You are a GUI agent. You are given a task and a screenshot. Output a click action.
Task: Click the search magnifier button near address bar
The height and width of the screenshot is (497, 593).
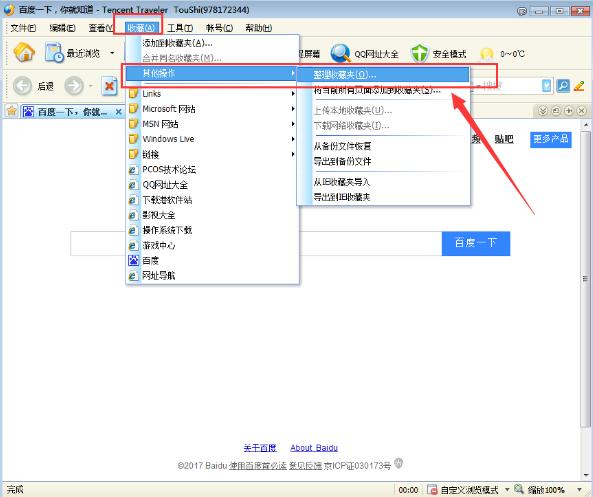coord(563,86)
